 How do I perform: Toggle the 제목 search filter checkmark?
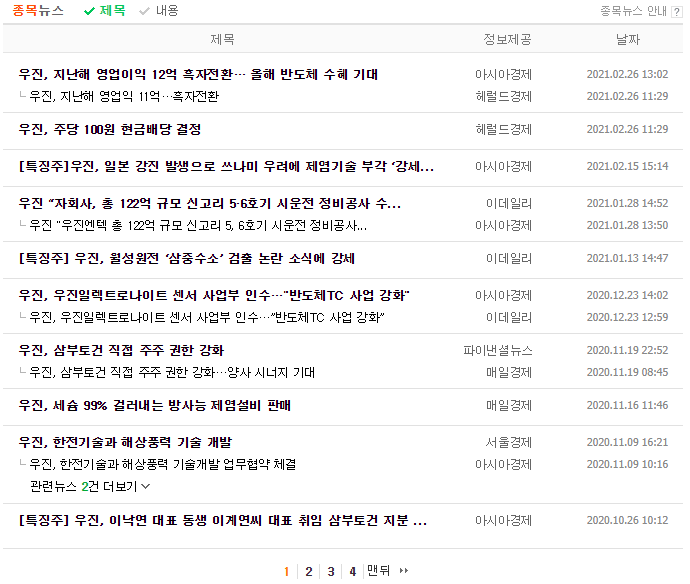89,11
